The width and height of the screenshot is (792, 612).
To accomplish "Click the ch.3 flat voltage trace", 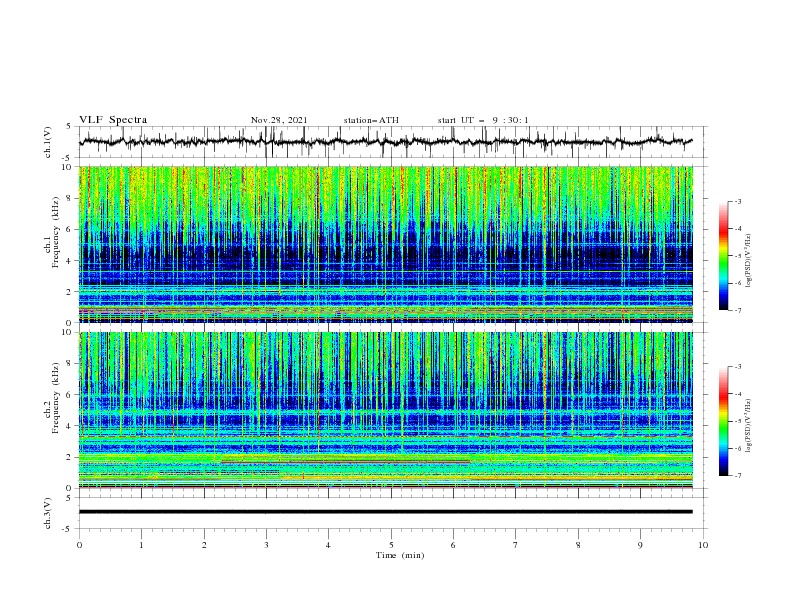I will coord(385,512).
